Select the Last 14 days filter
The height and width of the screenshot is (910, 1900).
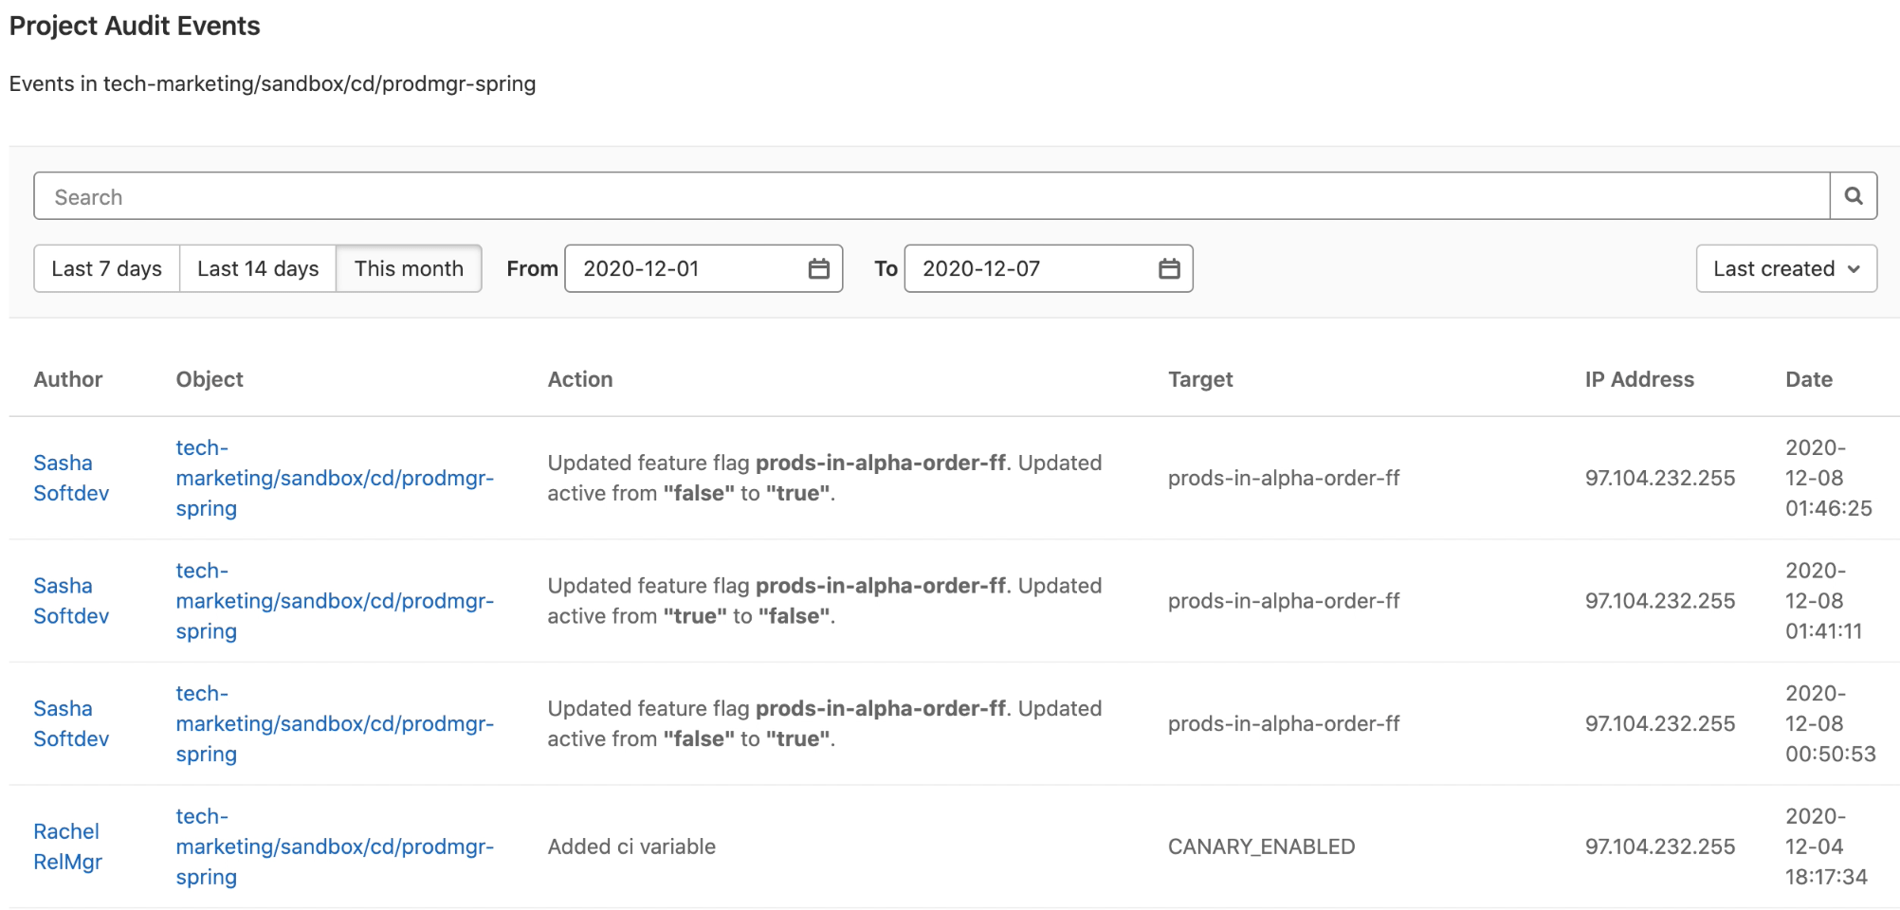pos(257,268)
